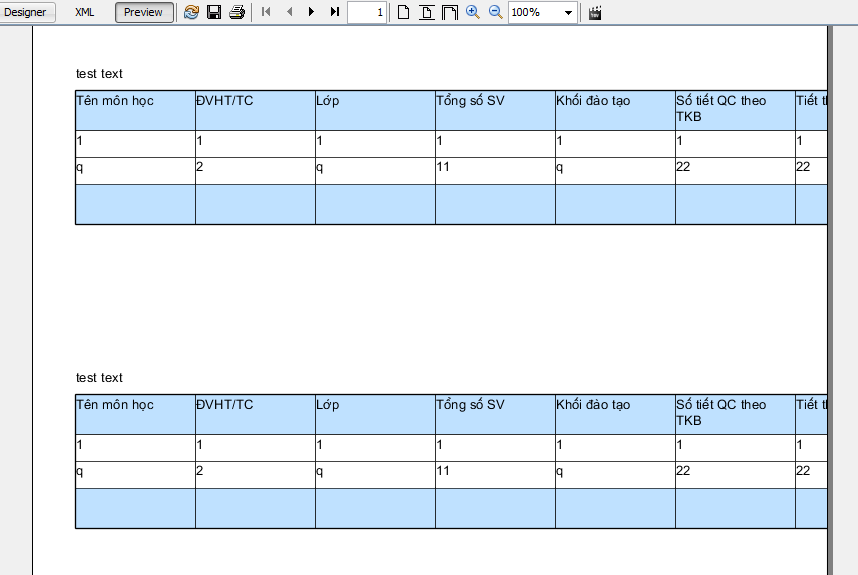Zoom in on the report preview
Screen dimensions: 858x575
[472, 12]
